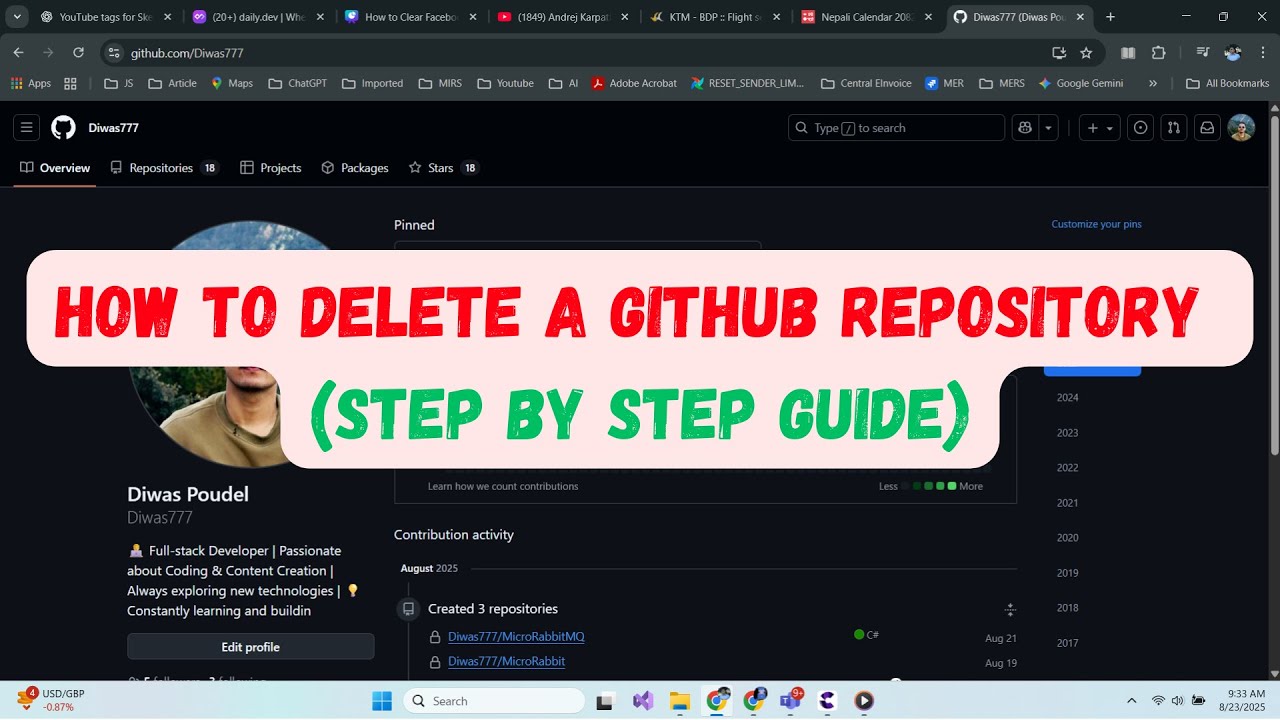Open the Issues icon in header
This screenshot has height=720, width=1280.
(1140, 127)
